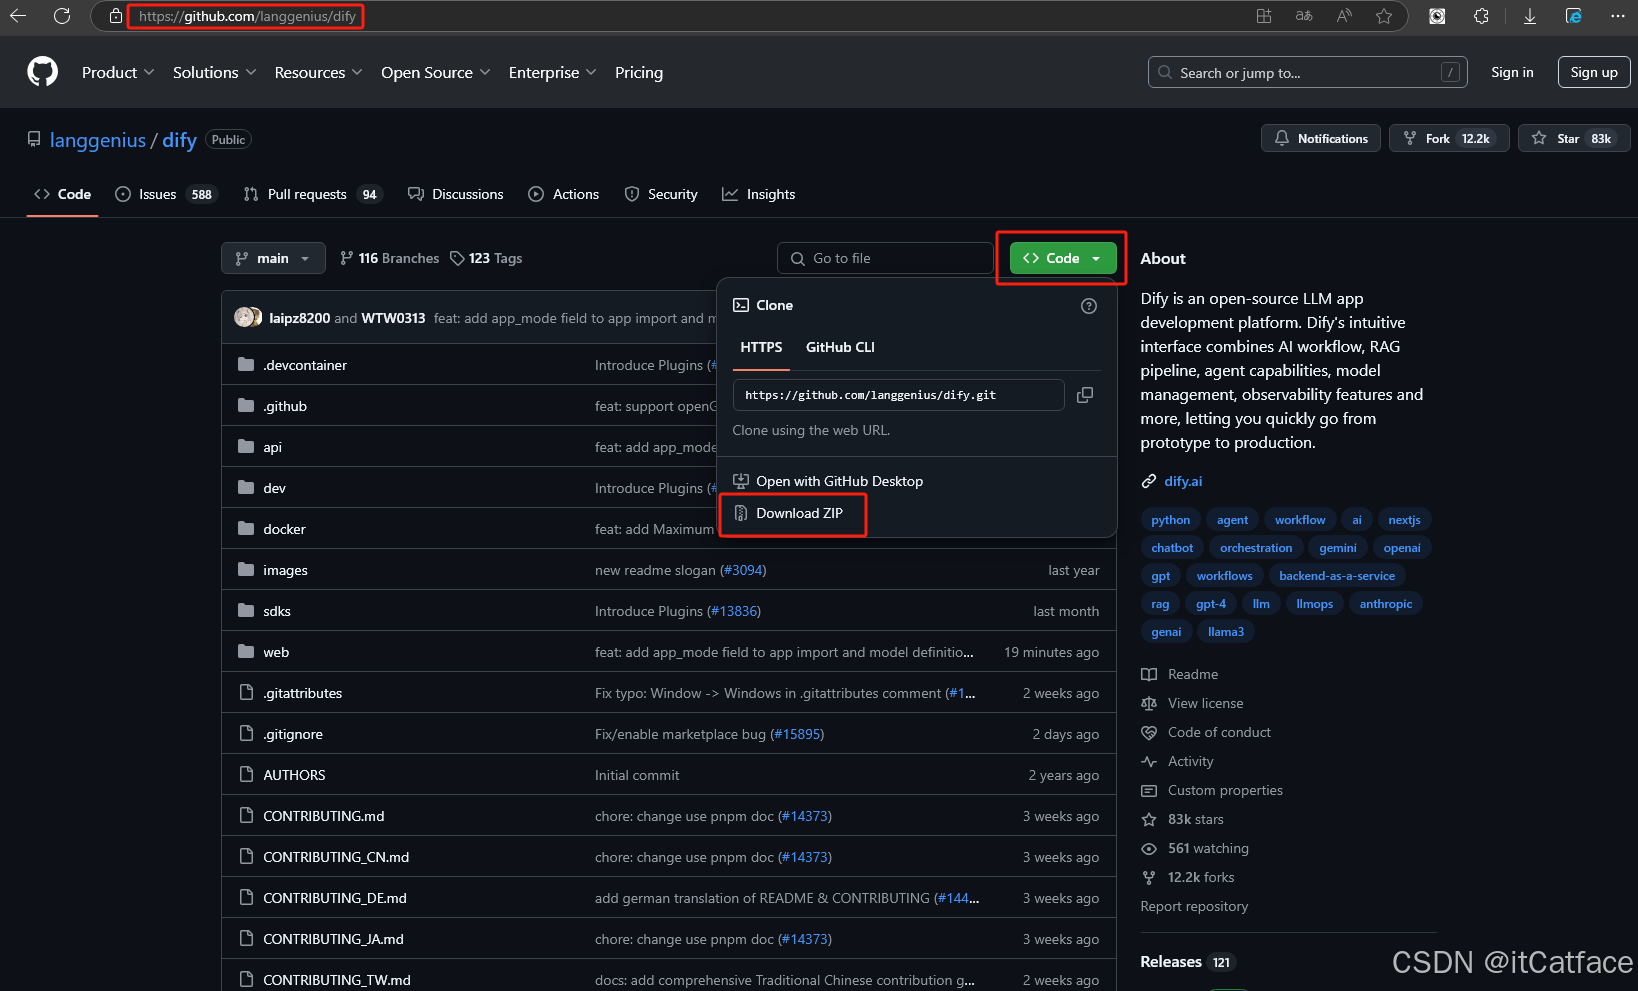Click the .gitignore file icon

point(246,734)
